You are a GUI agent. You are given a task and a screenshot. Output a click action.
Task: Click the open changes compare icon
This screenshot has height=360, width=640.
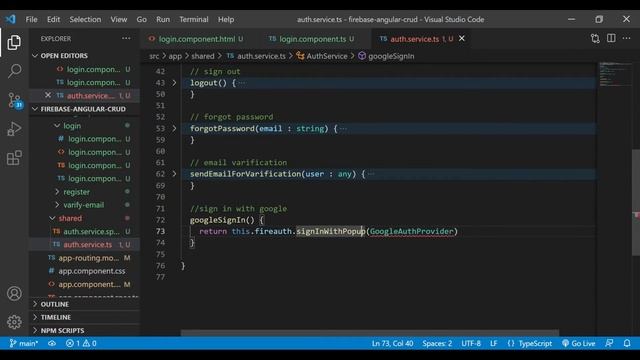tap(595, 38)
